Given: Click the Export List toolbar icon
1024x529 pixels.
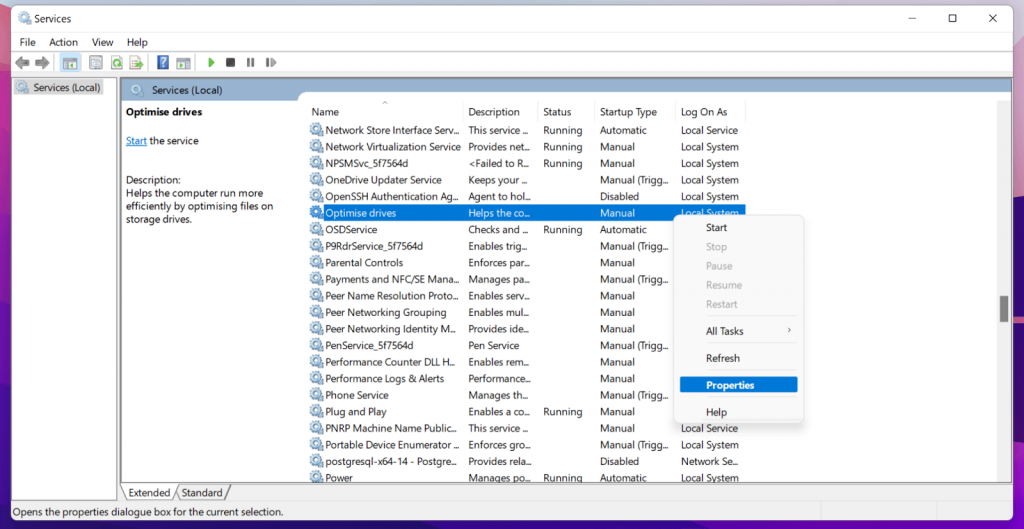Looking at the screenshot, I should (x=136, y=63).
